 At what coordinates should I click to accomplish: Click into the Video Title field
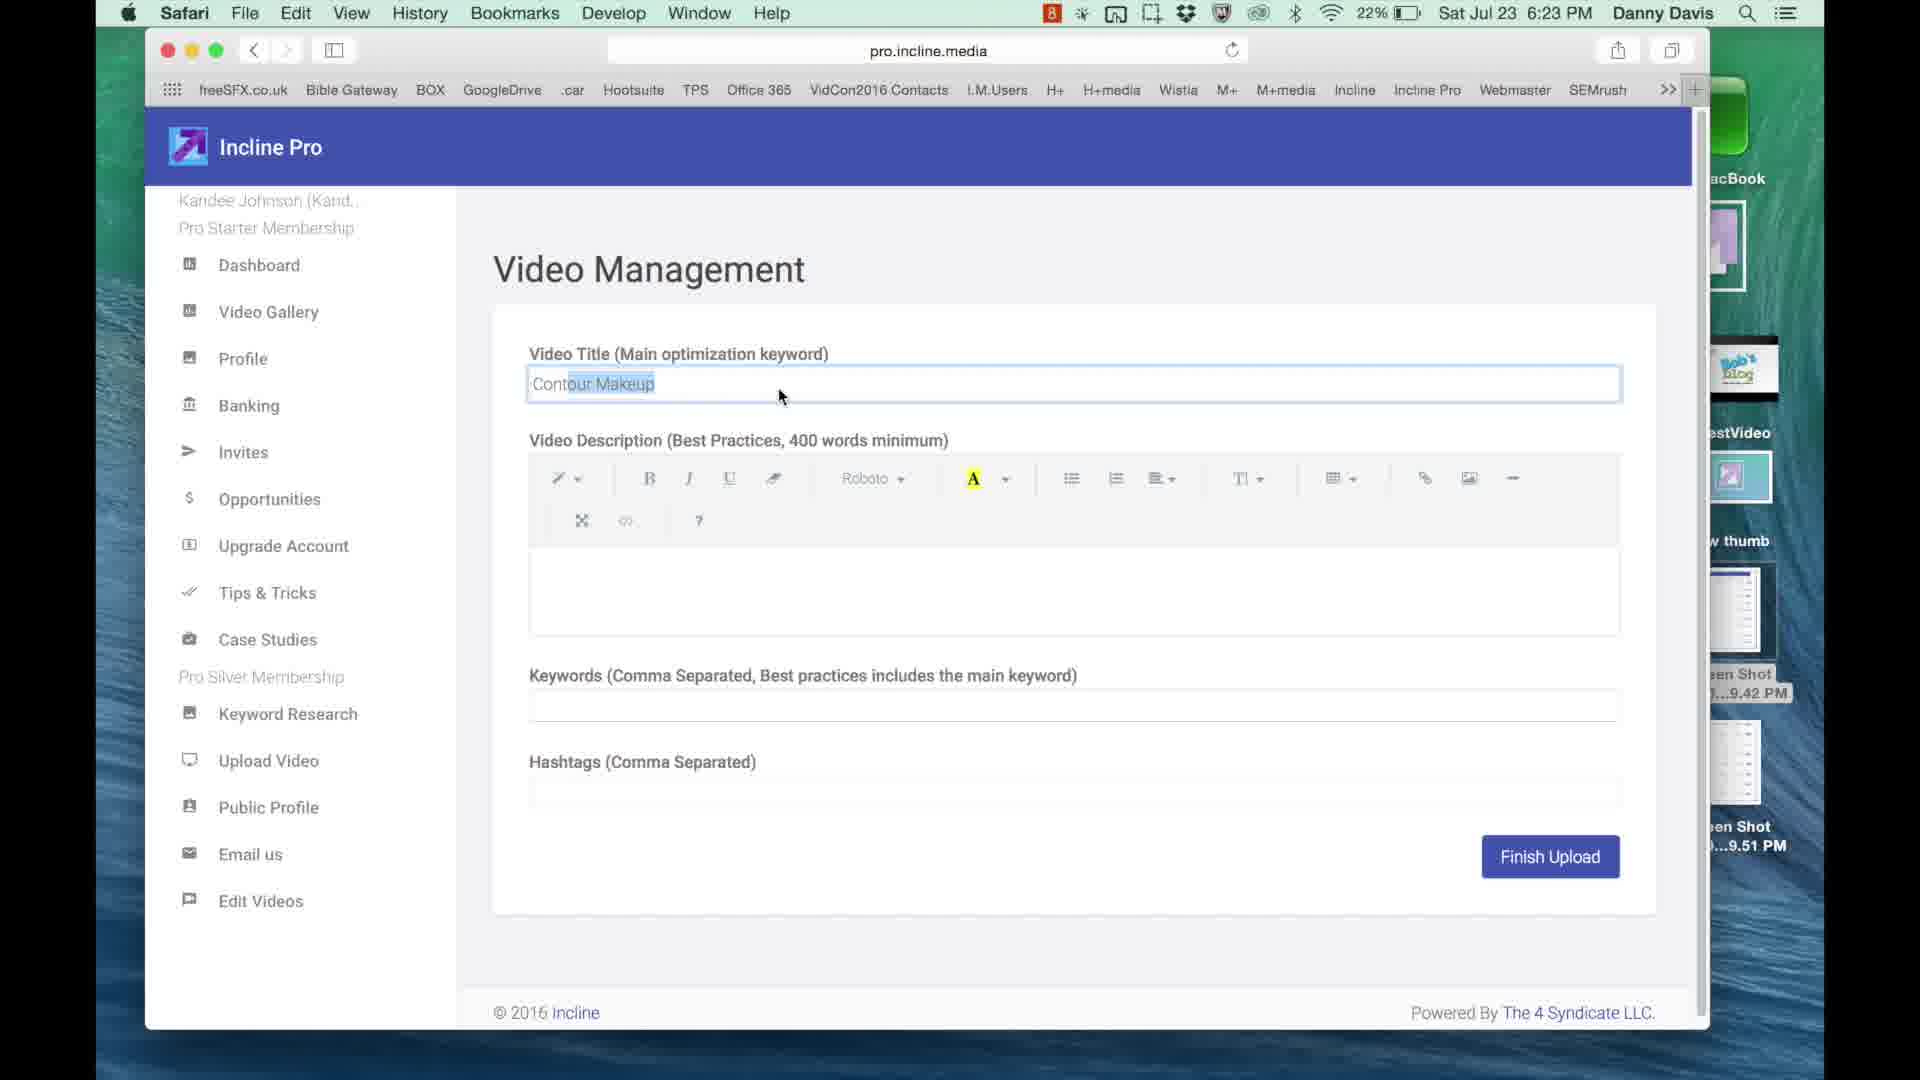click(1074, 384)
